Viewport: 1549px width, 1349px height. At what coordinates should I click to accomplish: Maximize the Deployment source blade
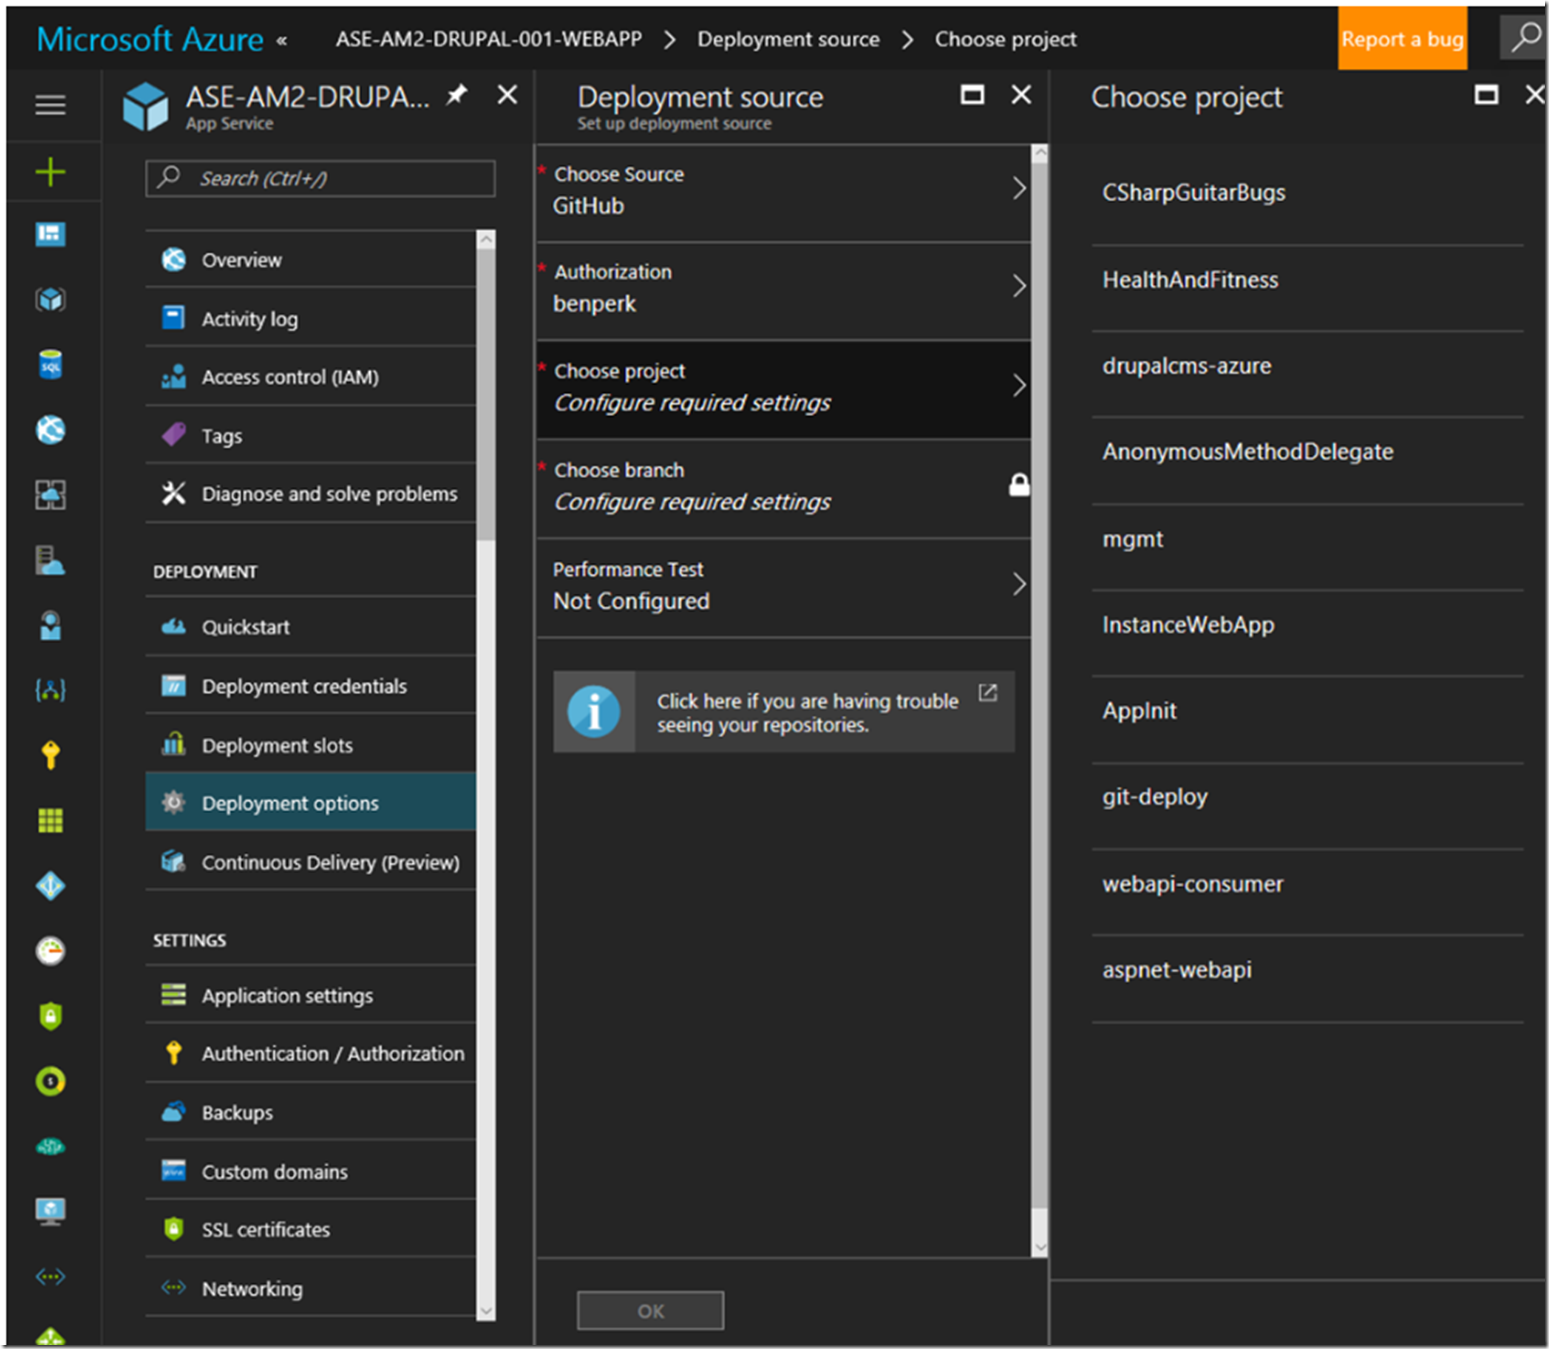pos(972,95)
